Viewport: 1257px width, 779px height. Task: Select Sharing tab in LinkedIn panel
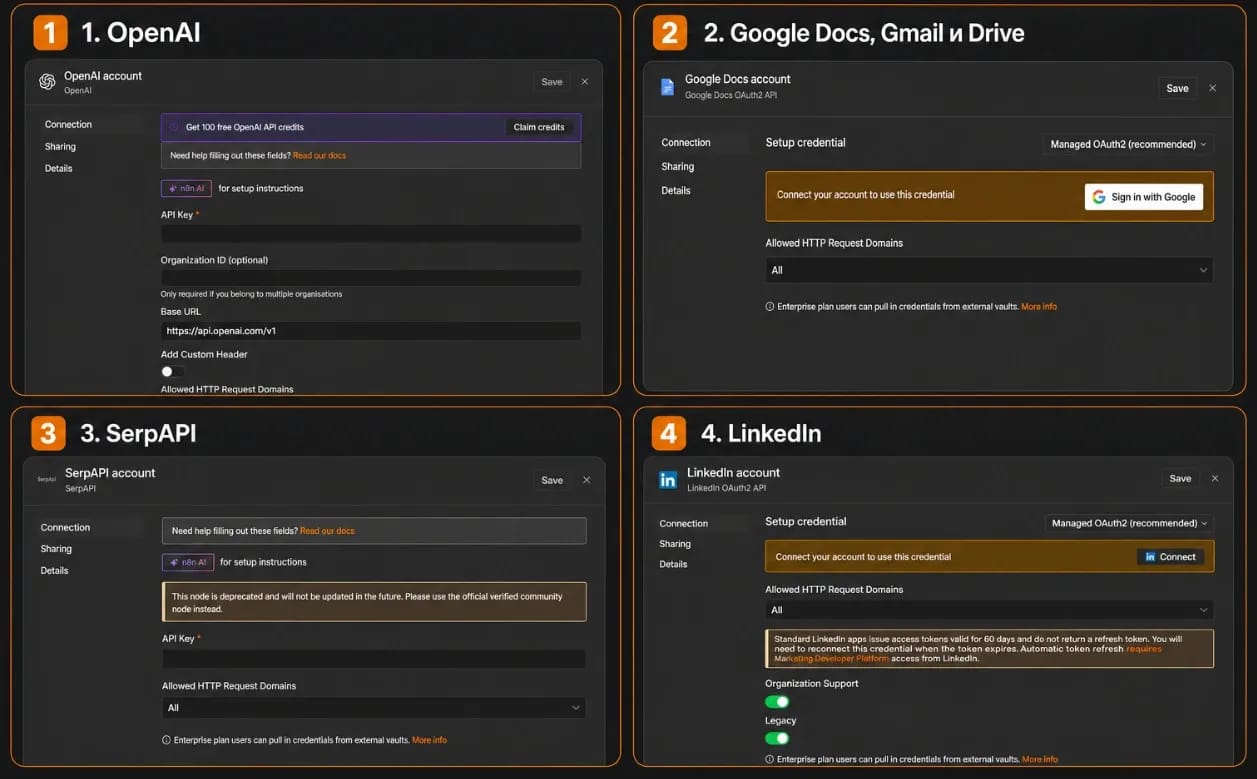[x=675, y=544]
